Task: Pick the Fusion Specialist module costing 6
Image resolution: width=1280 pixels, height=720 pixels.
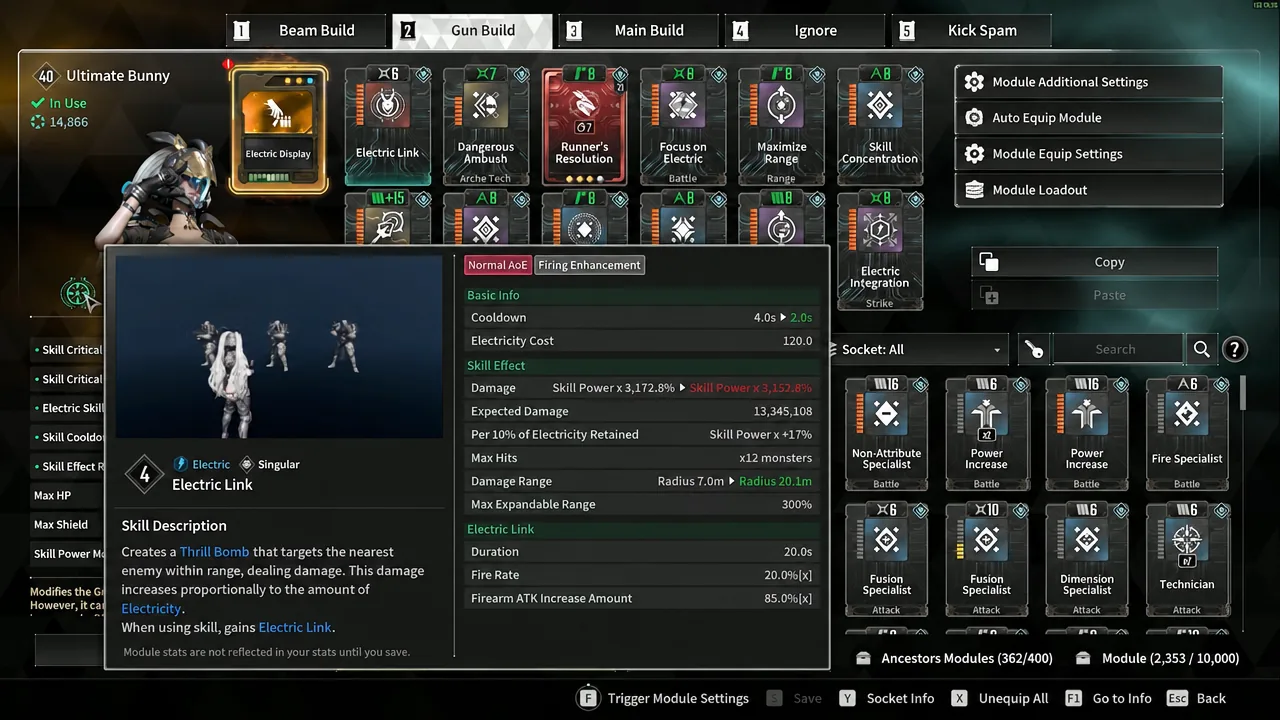Action: point(886,560)
